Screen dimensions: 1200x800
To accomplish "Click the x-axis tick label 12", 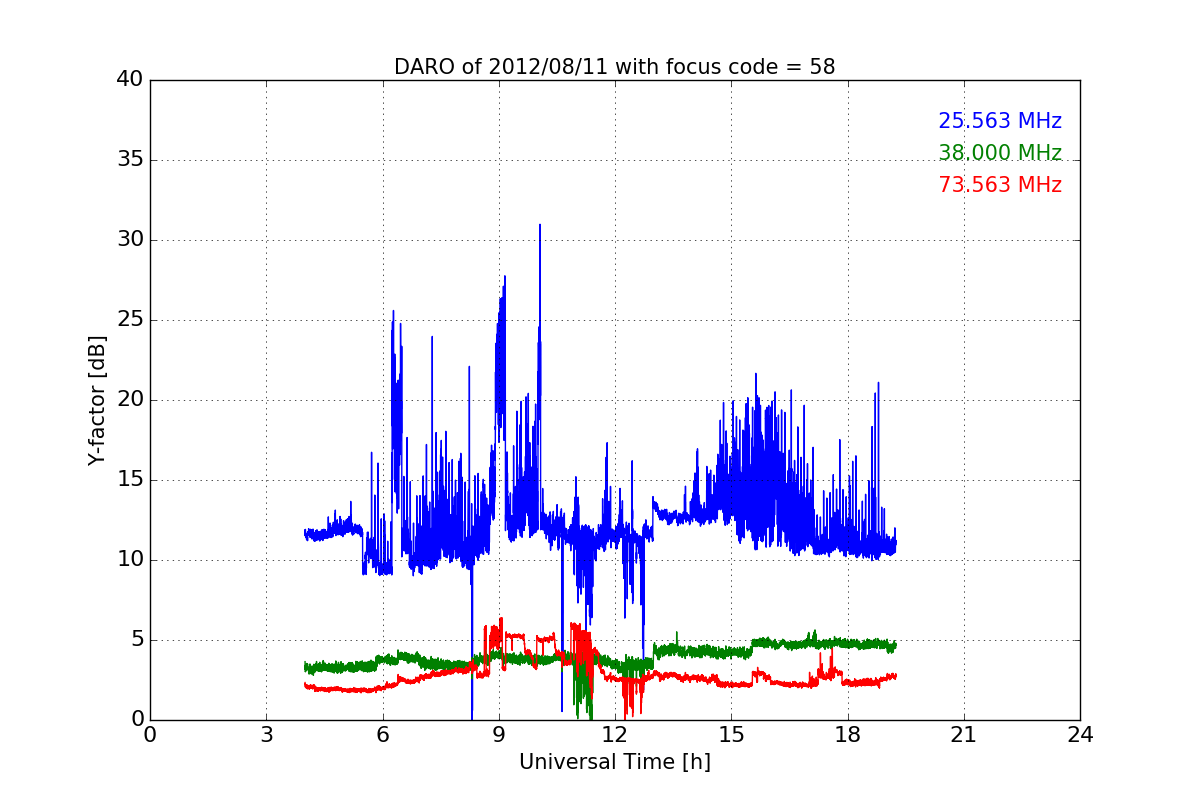I will tap(614, 735).
